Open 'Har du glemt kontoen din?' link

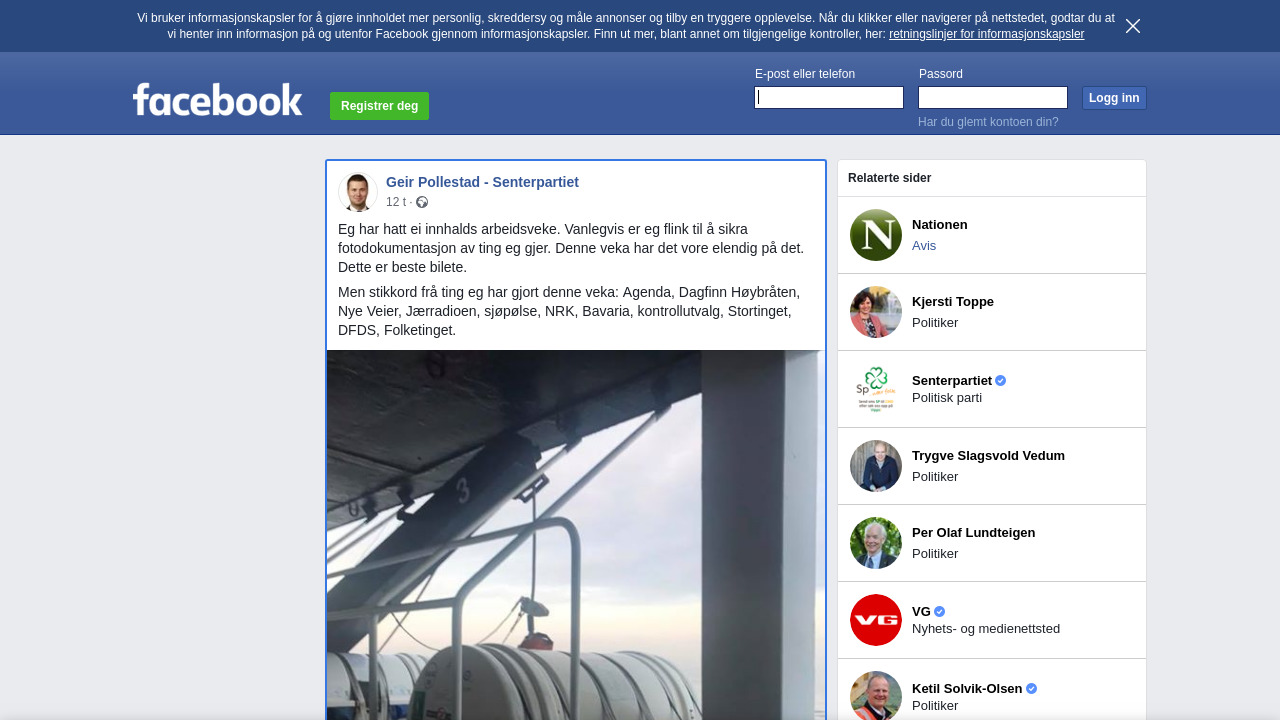(988, 122)
